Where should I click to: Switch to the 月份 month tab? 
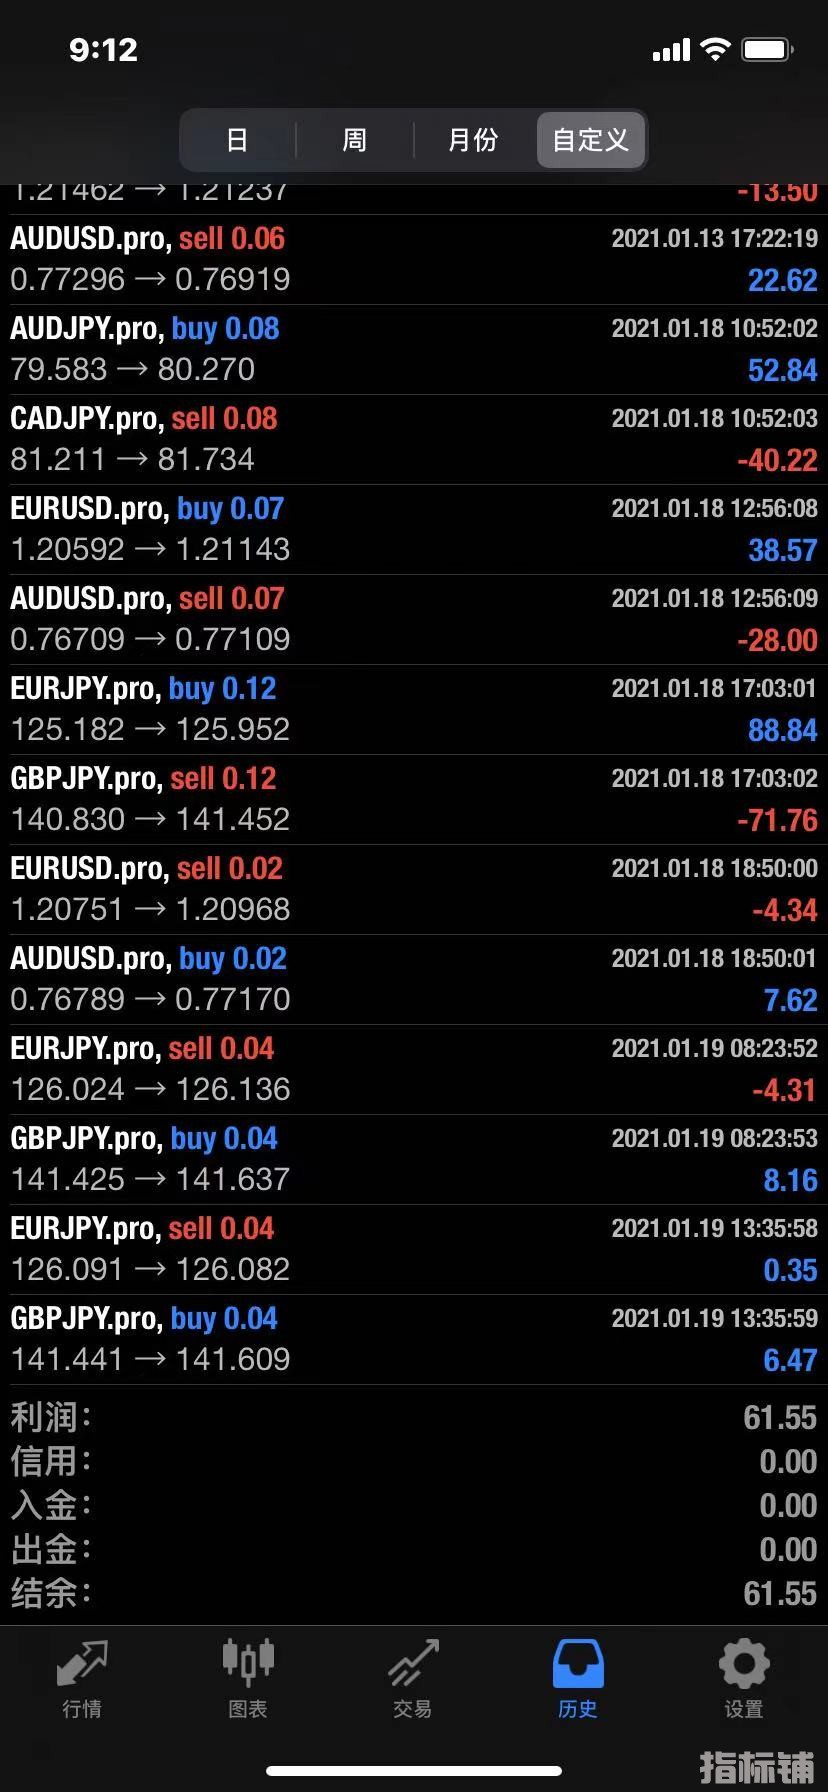pyautogui.click(x=473, y=140)
